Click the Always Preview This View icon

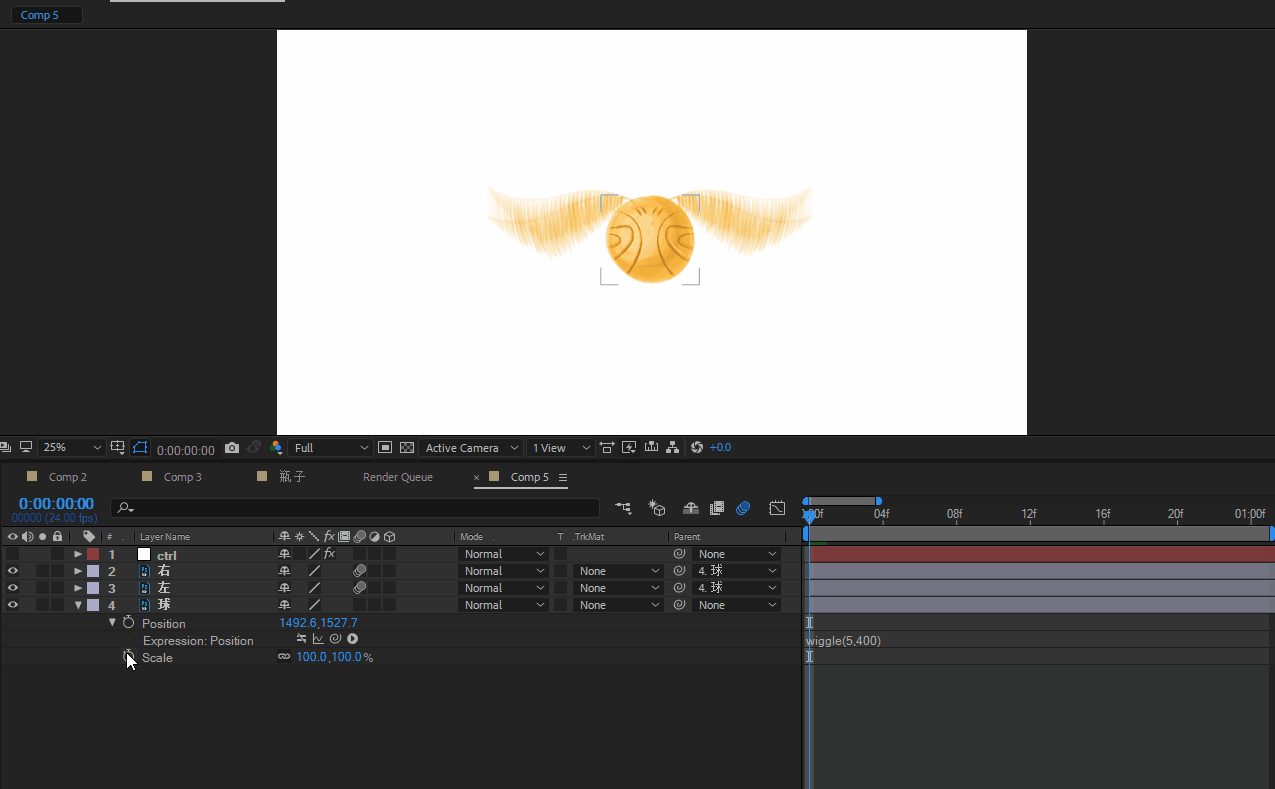[6, 448]
